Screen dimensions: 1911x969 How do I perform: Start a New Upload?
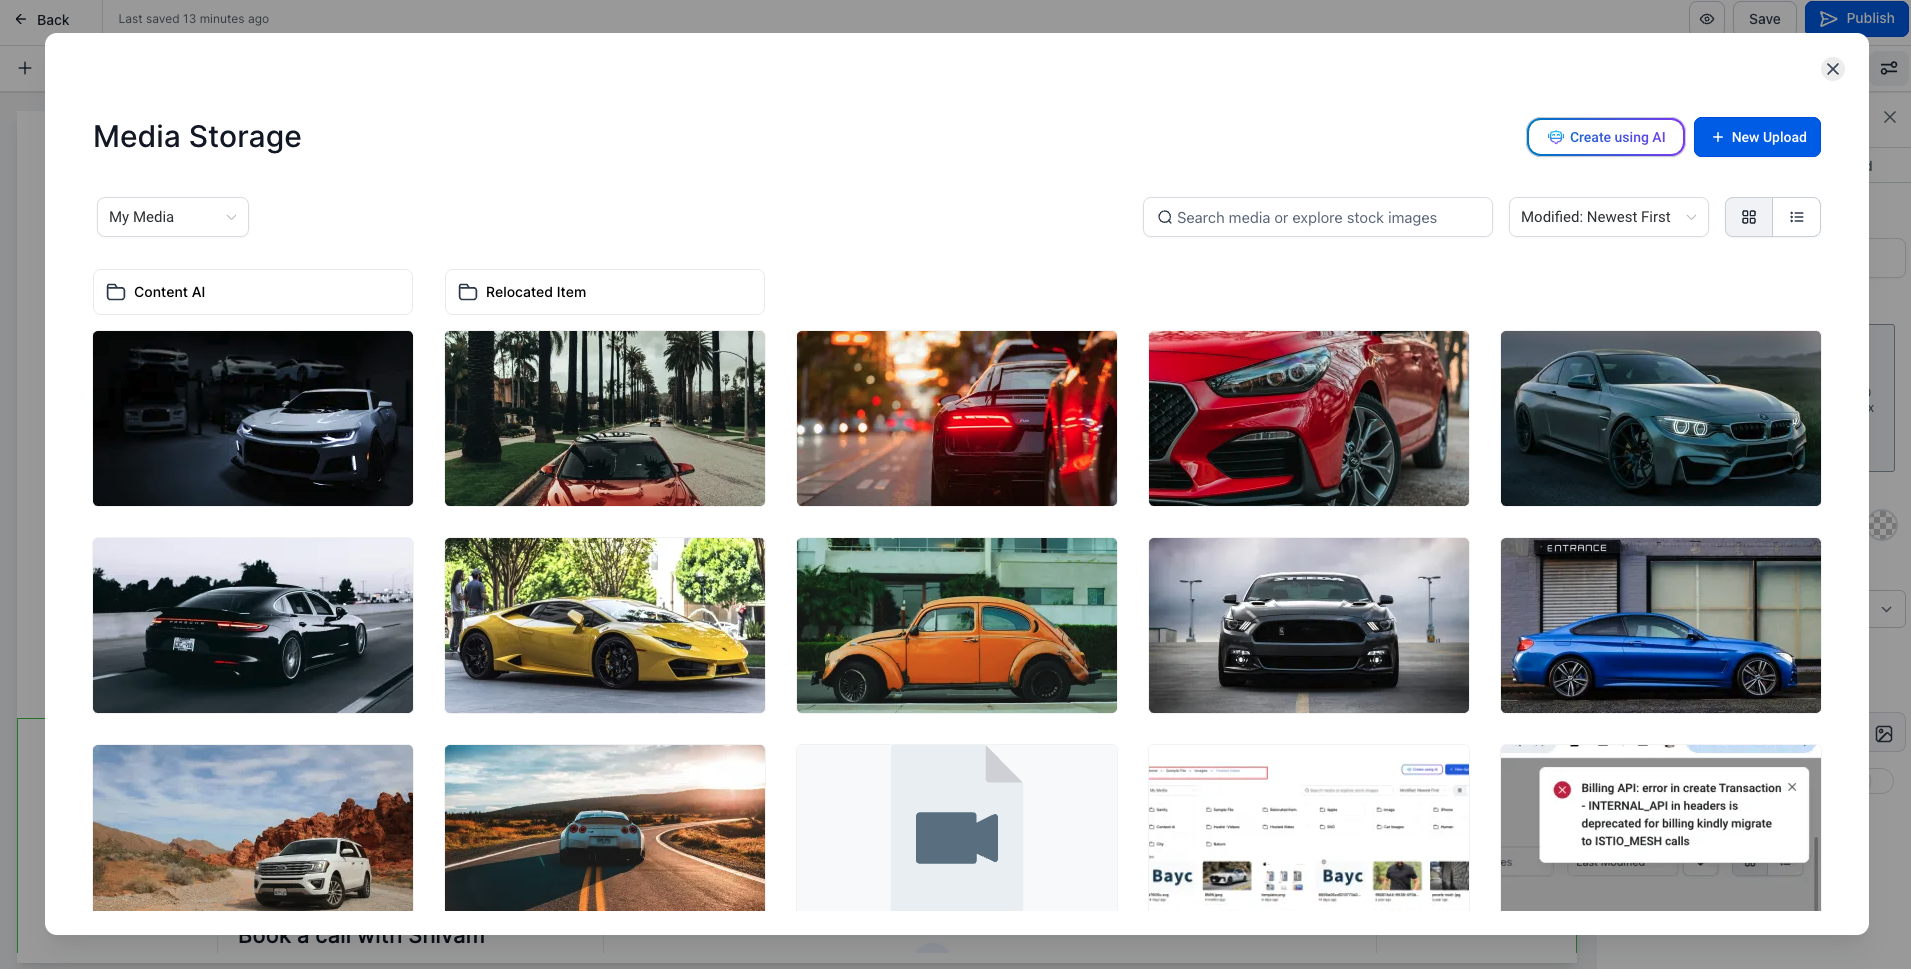(x=1757, y=137)
